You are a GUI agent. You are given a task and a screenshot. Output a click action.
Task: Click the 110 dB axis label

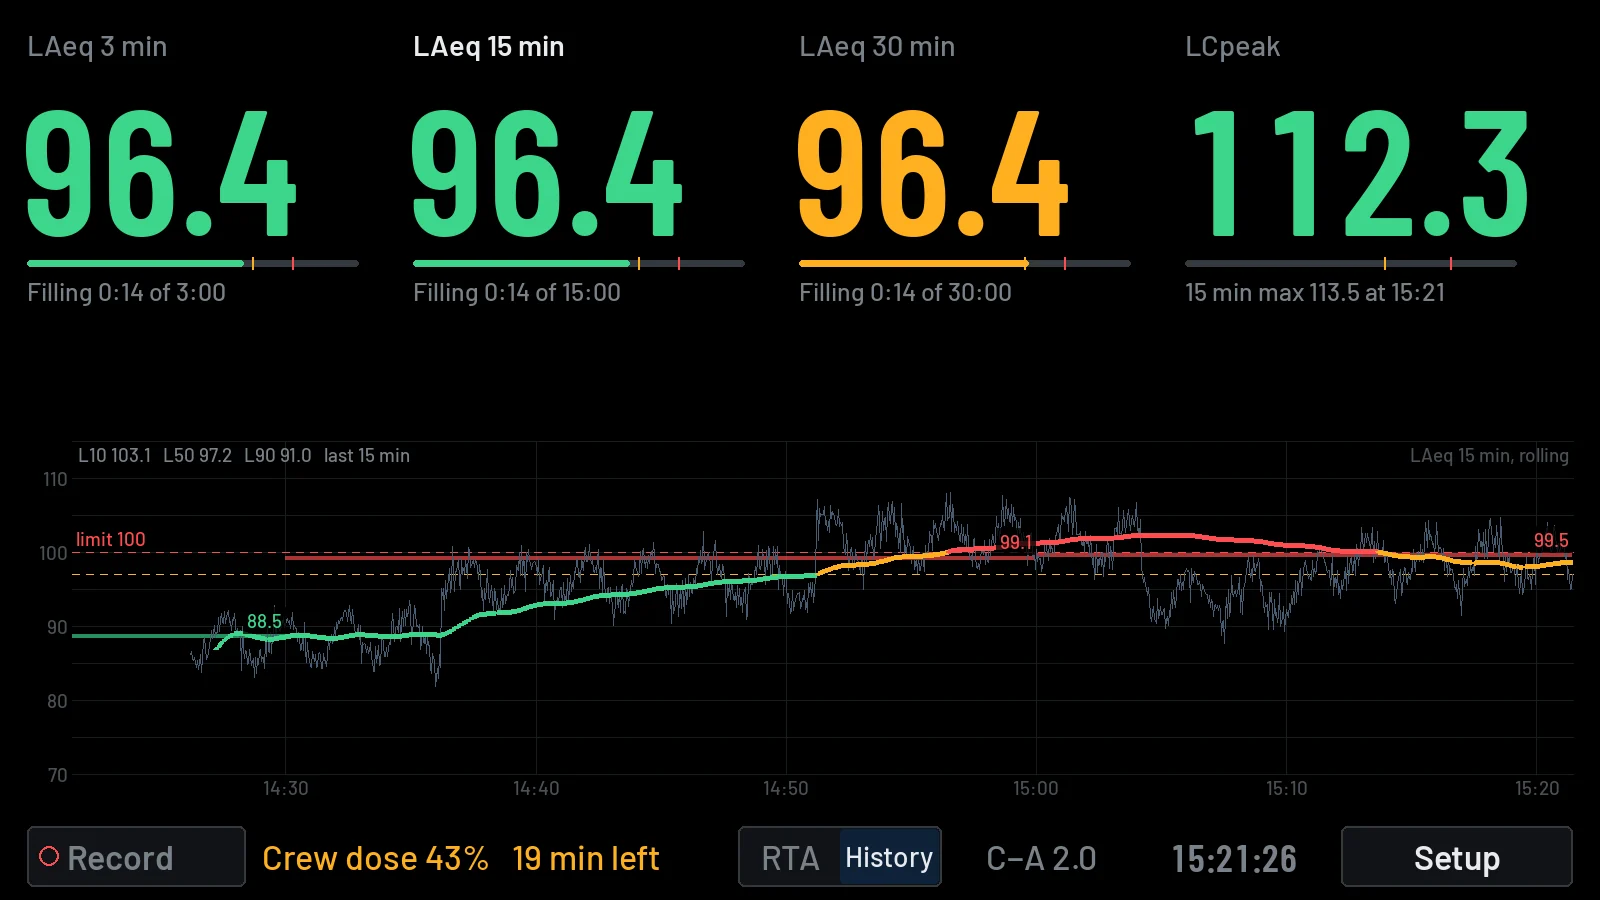point(55,480)
